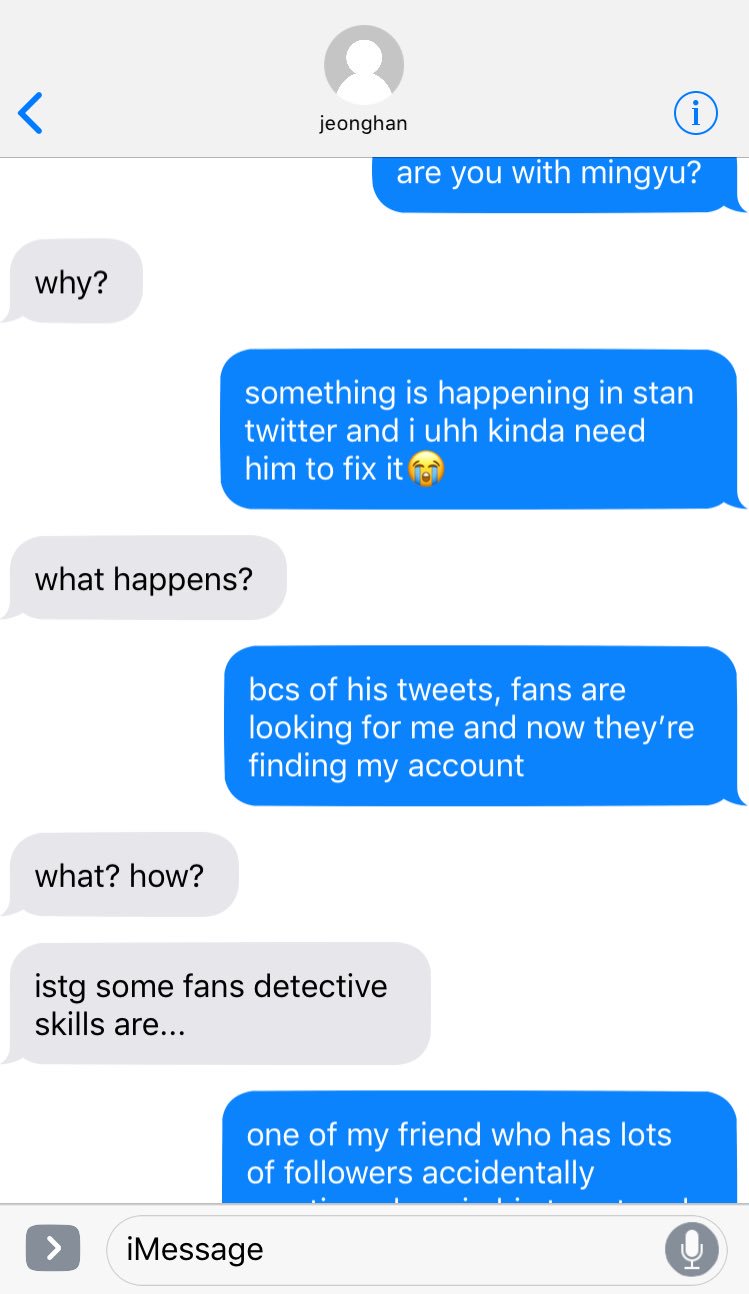Select the "why?" gray message bubble

pos(74,282)
